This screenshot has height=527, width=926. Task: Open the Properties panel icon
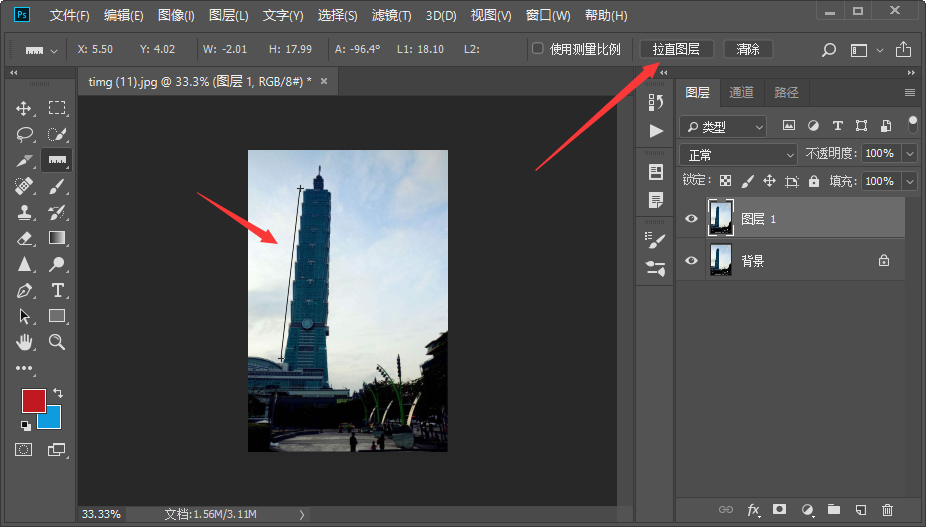point(656,172)
